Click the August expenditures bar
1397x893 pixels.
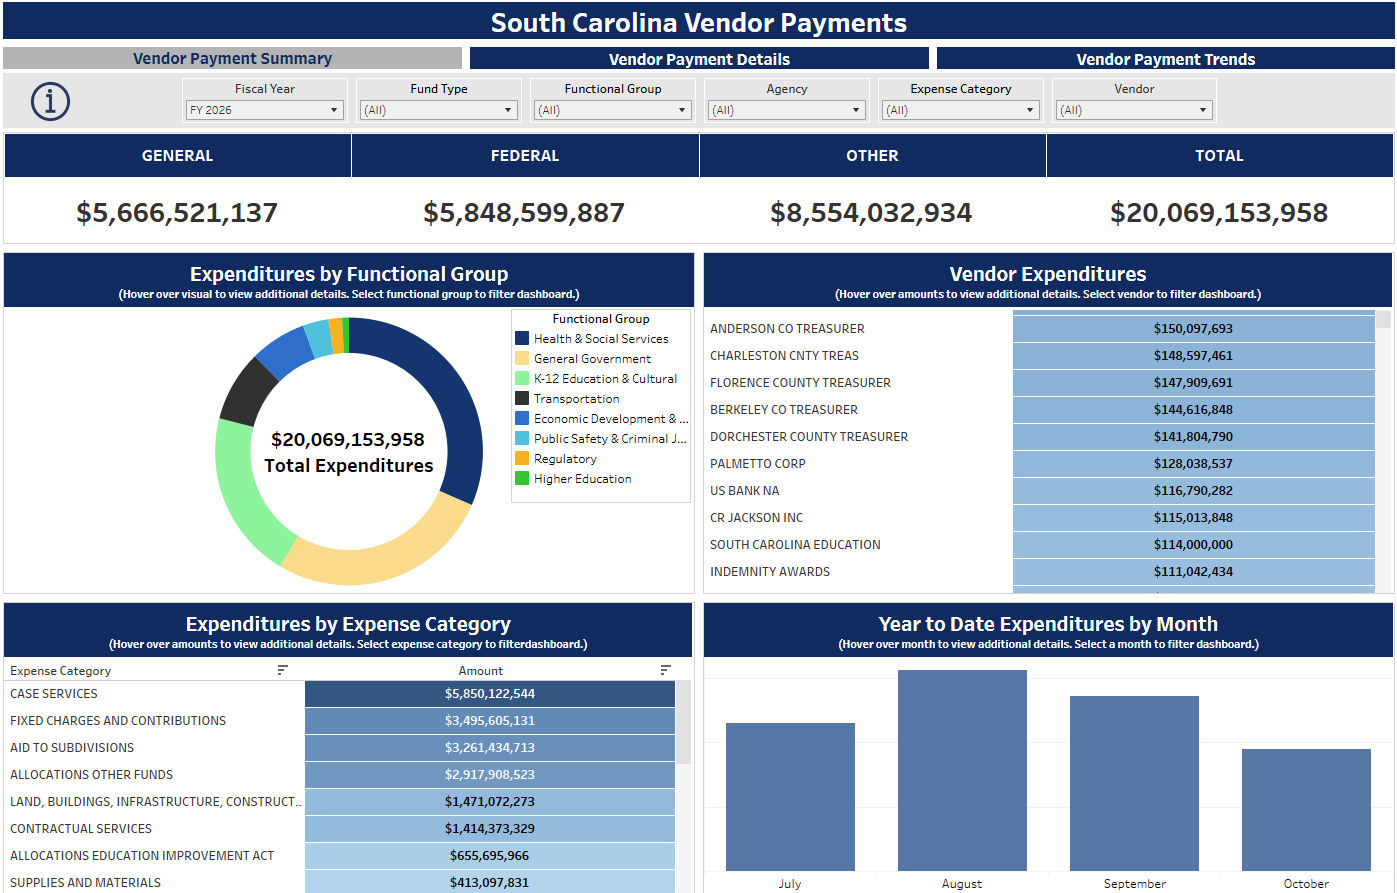point(962,770)
